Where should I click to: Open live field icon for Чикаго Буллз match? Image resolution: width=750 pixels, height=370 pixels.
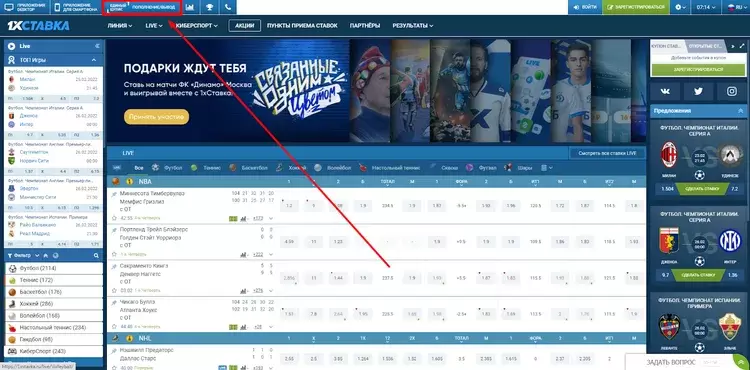coord(233,326)
